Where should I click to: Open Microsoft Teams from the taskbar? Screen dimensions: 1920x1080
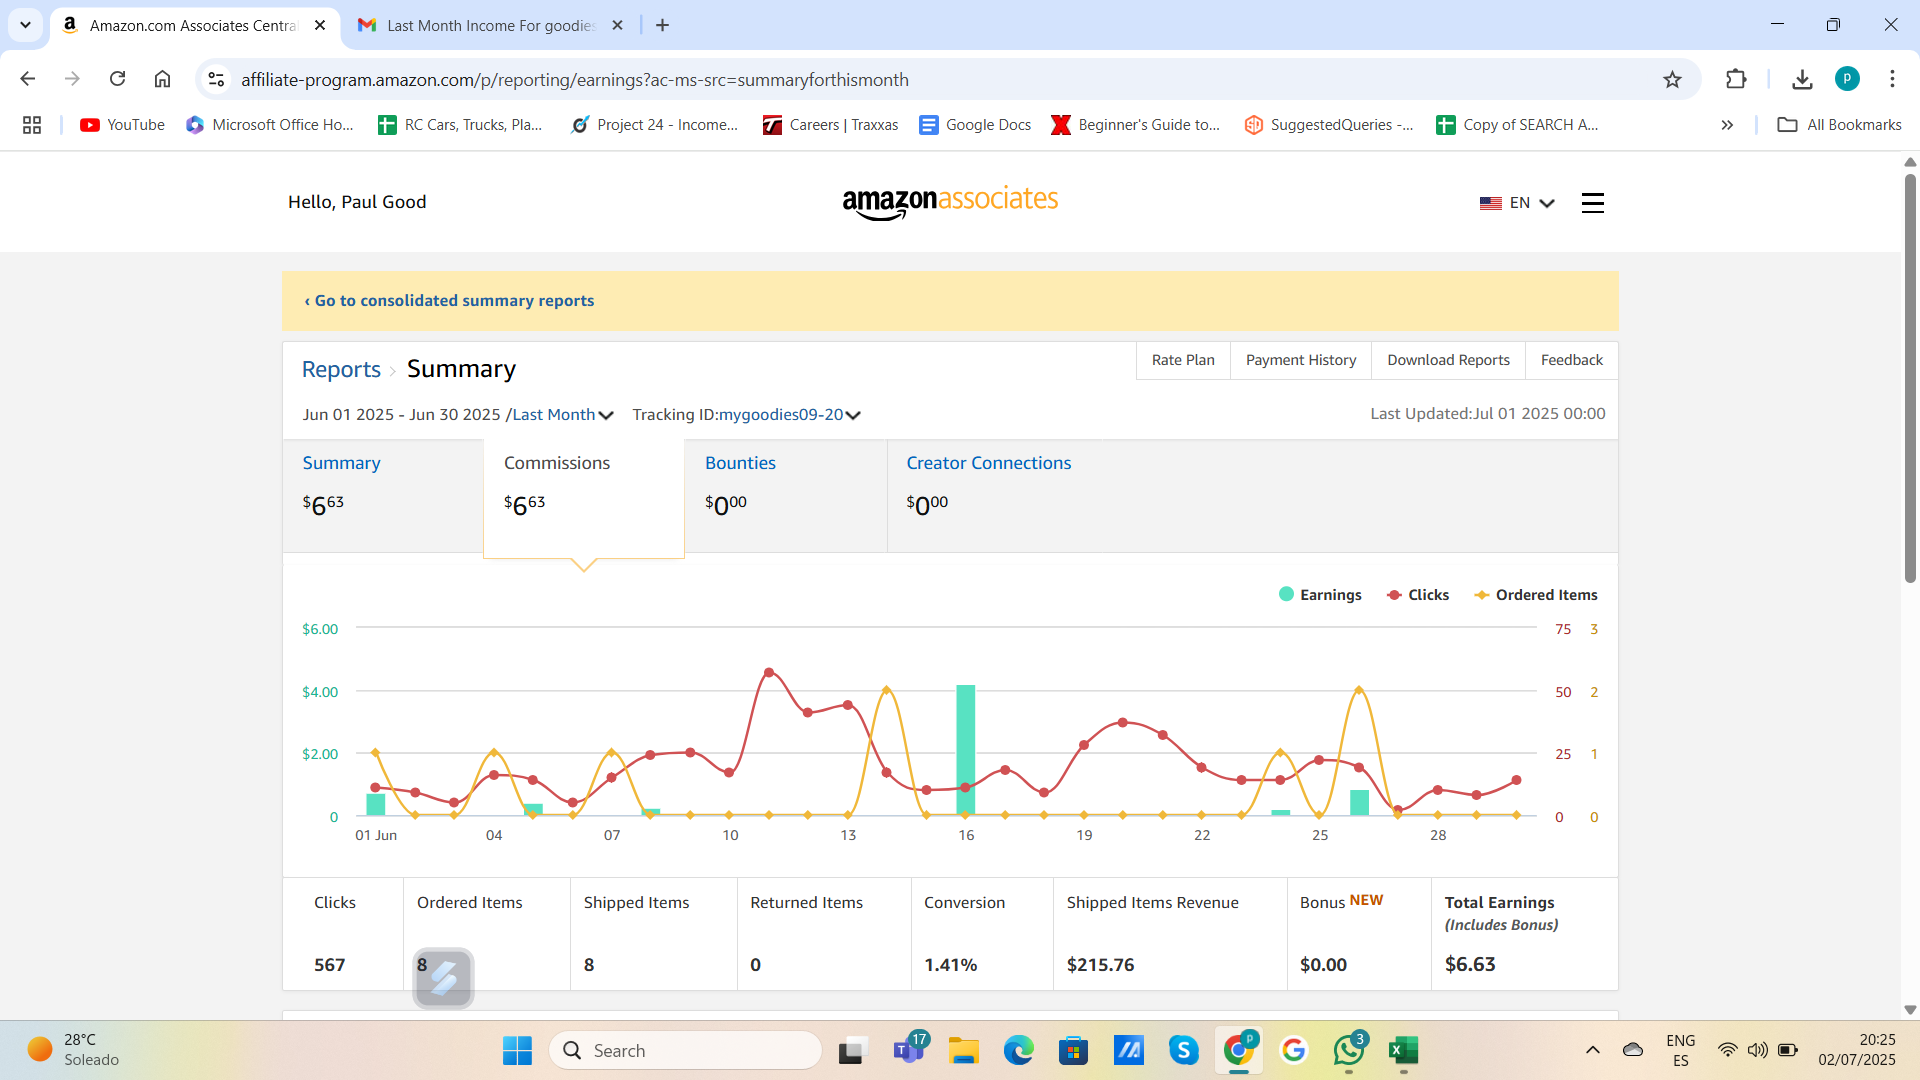point(909,1050)
